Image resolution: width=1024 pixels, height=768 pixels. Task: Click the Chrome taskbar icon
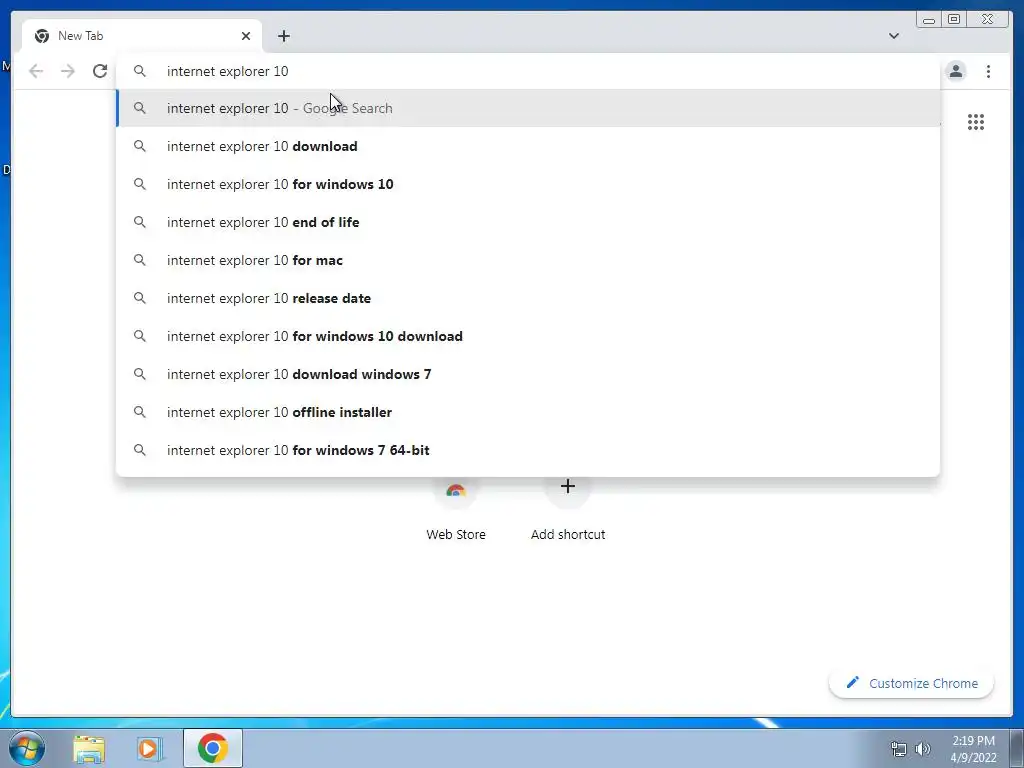click(213, 748)
